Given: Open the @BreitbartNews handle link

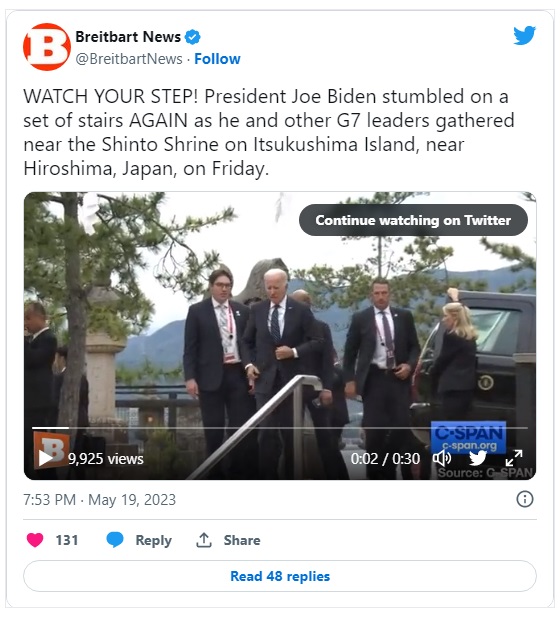Looking at the screenshot, I should point(129,59).
